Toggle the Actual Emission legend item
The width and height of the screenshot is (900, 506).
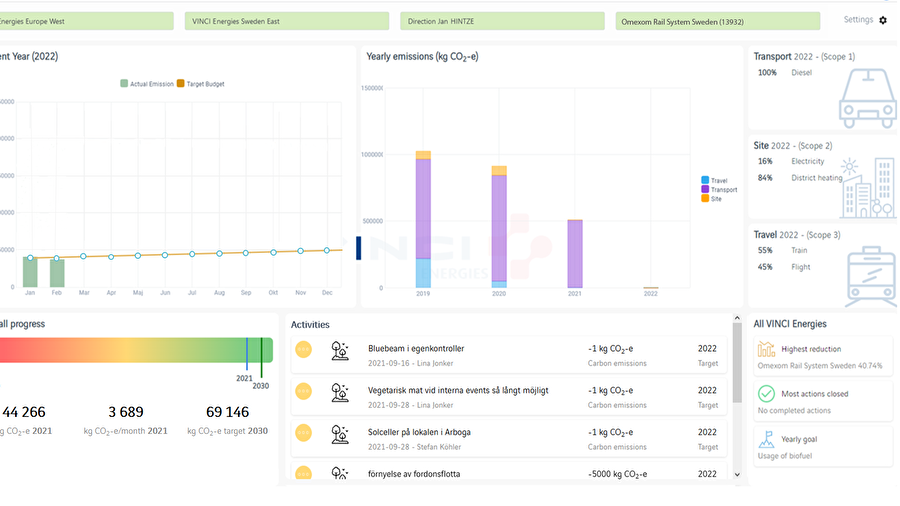pos(147,84)
